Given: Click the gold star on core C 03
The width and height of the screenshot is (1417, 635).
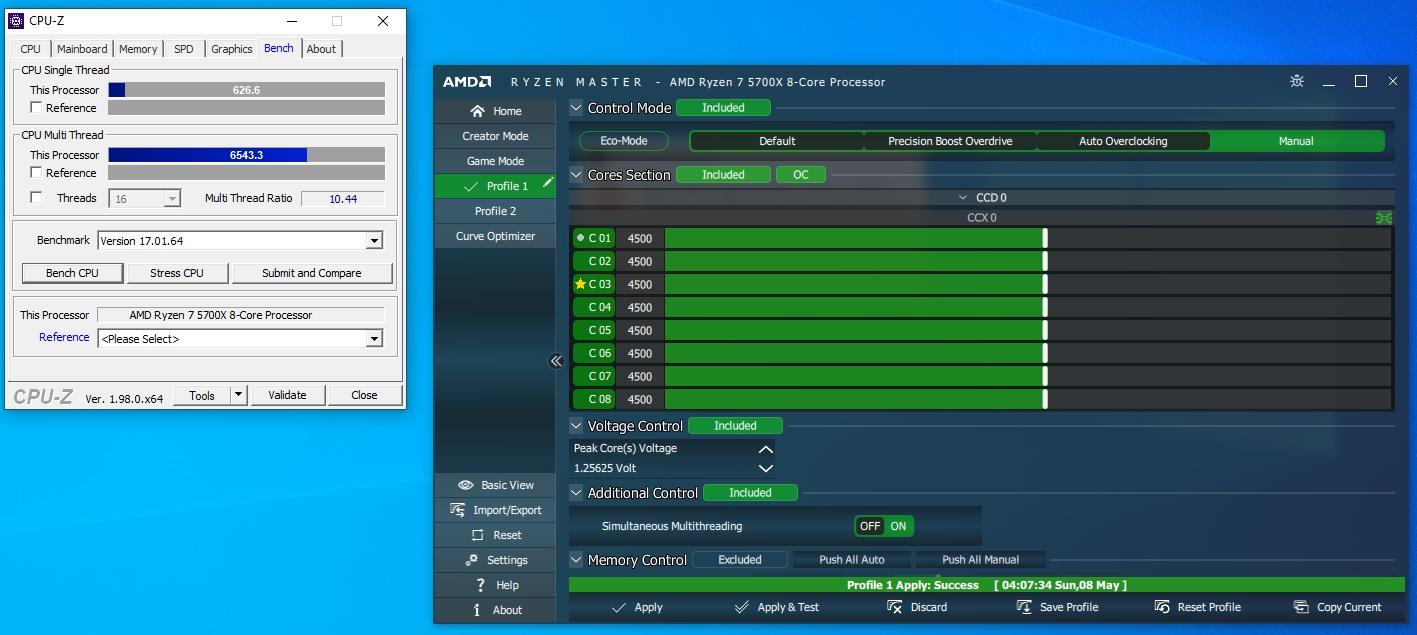Looking at the screenshot, I should 580,284.
